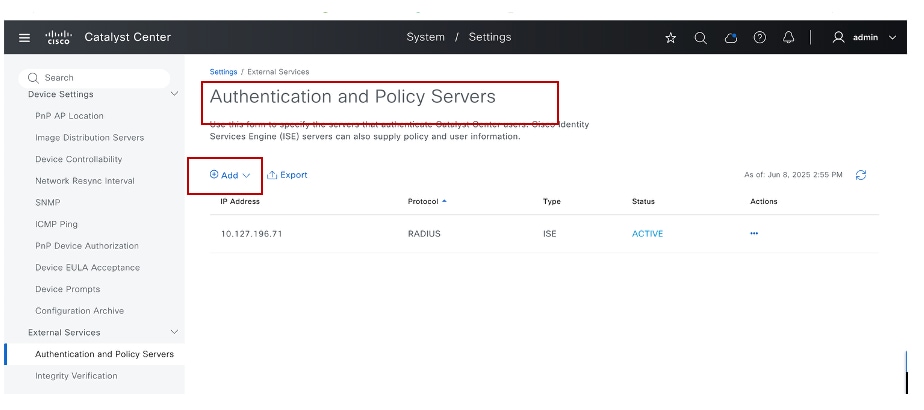
Task: Click the Type column header
Action: (x=552, y=201)
